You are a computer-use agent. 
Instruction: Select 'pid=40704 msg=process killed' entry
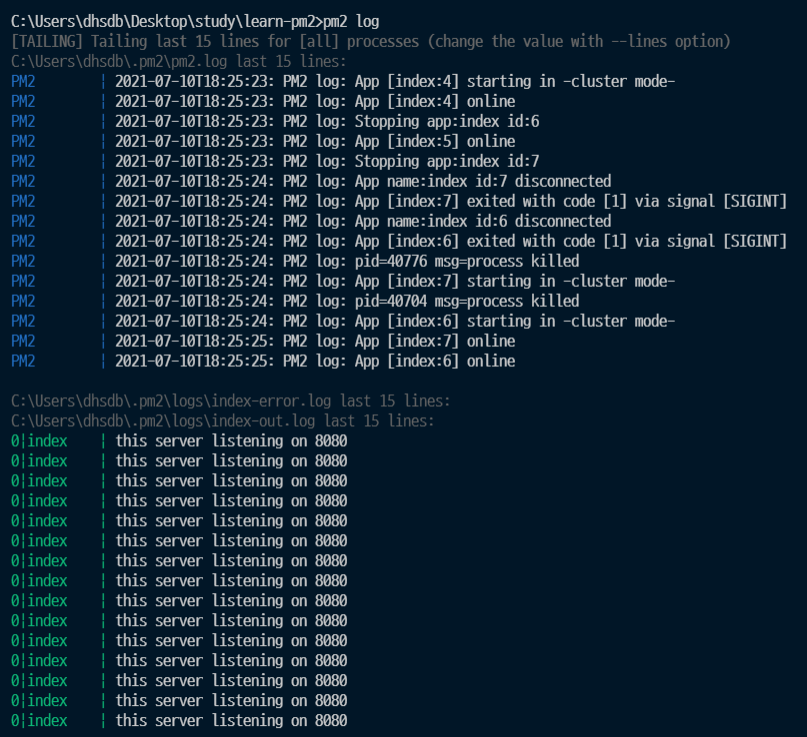pyautogui.click(x=295, y=302)
